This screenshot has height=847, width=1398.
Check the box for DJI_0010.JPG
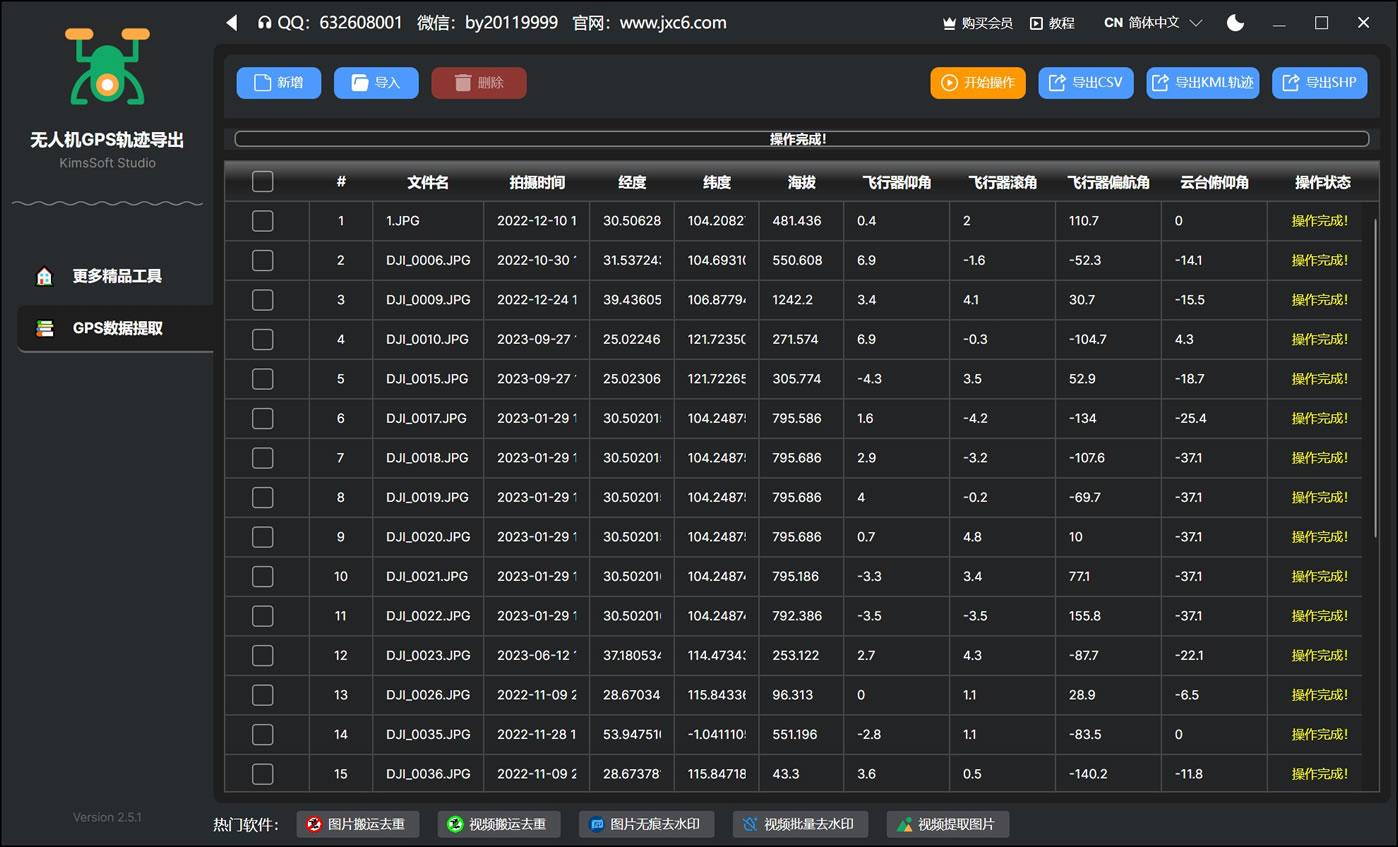pos(262,339)
